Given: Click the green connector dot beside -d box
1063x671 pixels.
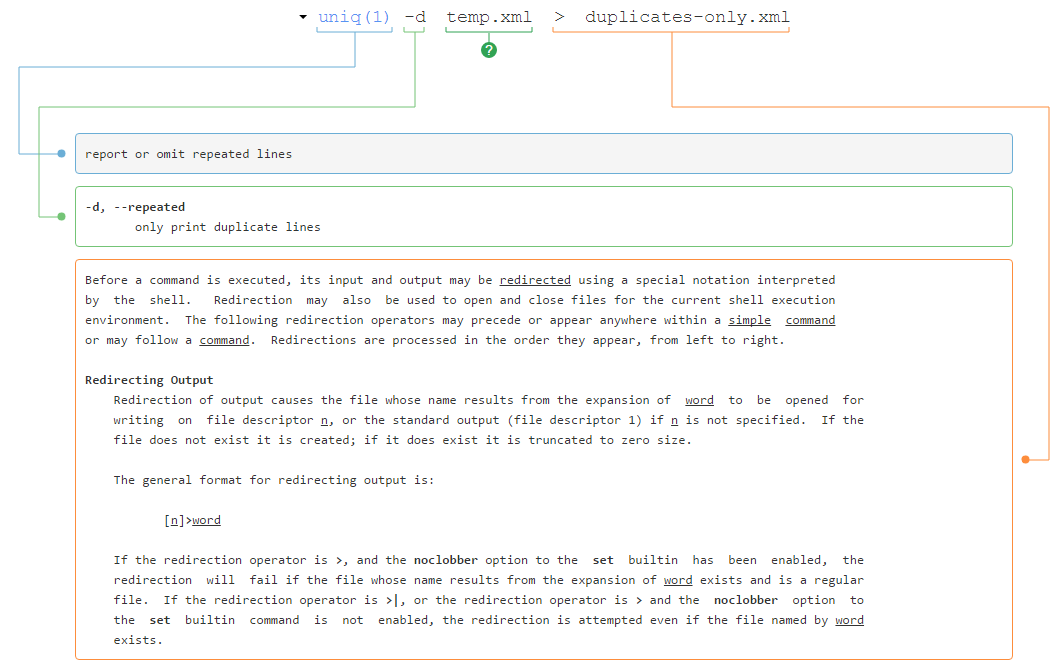Looking at the screenshot, I should point(61,216).
